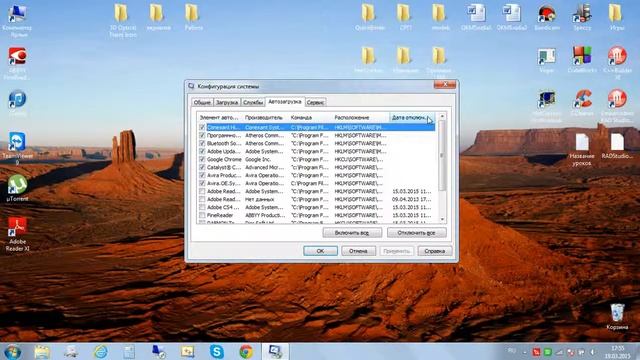
Task: Open the Windows Start menu
Action: [x=12, y=352]
